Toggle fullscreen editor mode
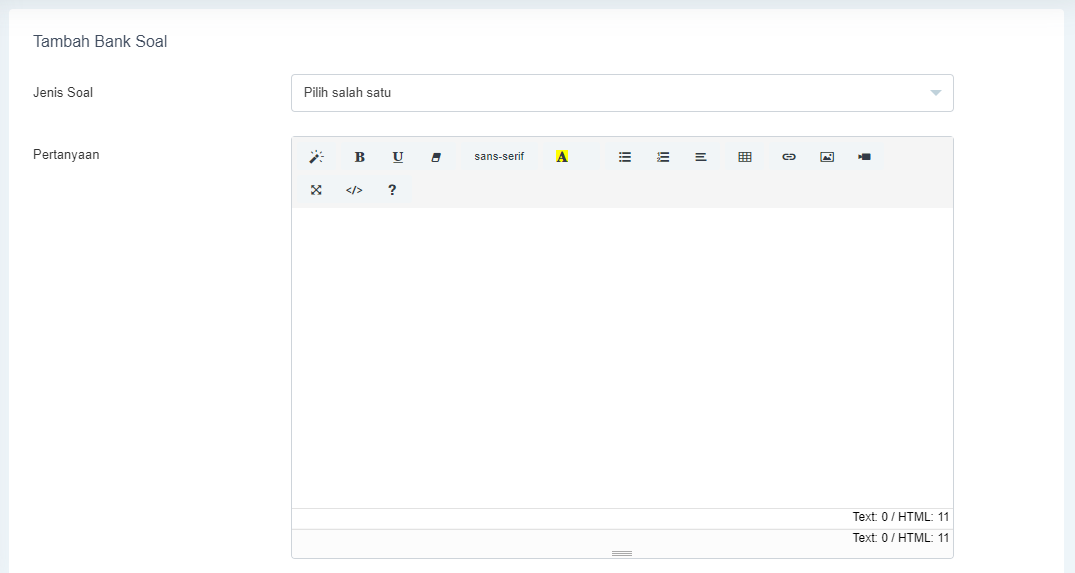Viewport: 1075px width, 573px height. point(316,190)
